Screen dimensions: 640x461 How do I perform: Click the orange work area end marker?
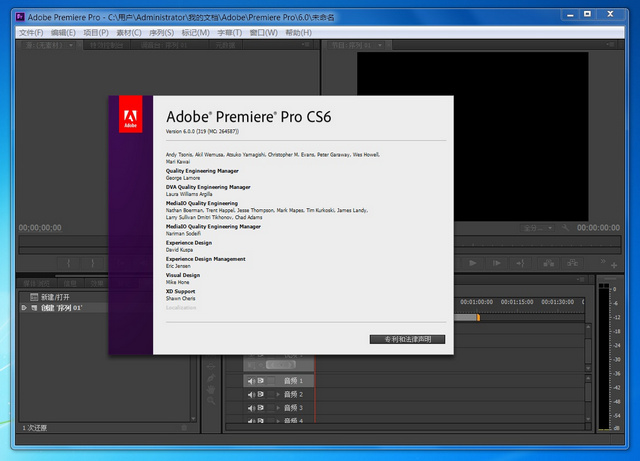tap(478, 317)
